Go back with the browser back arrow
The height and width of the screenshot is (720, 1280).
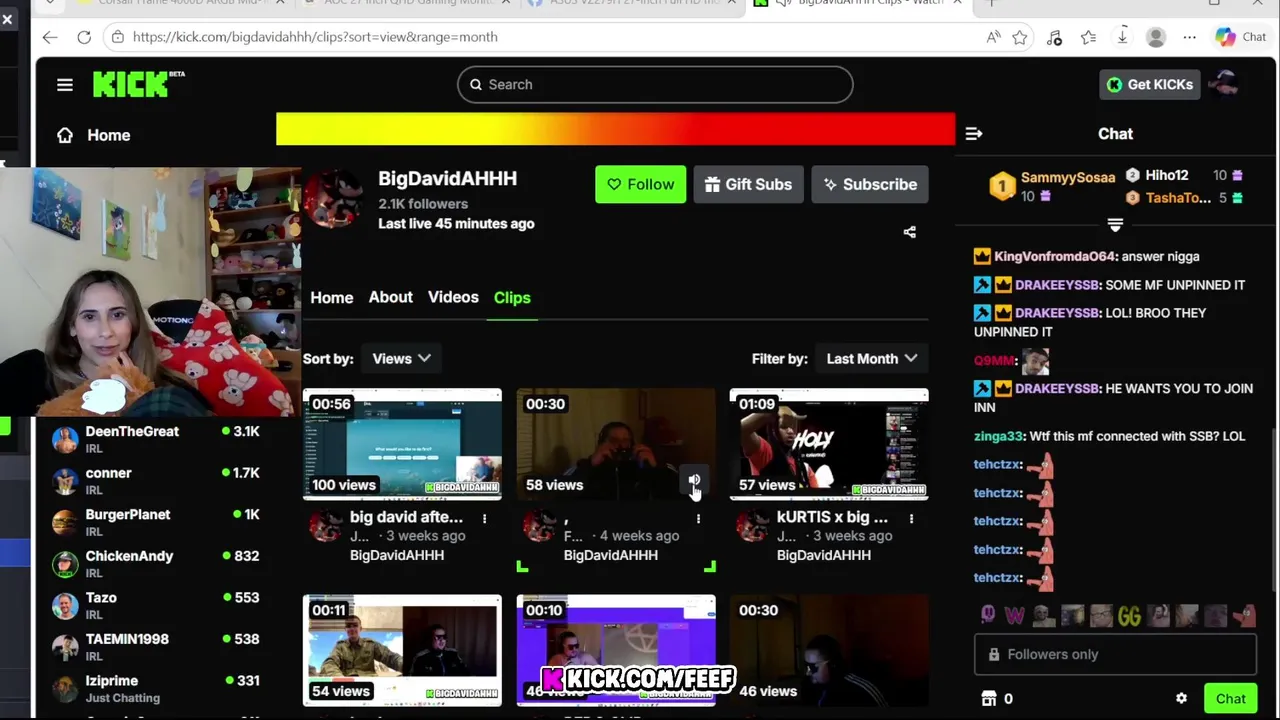(50, 37)
